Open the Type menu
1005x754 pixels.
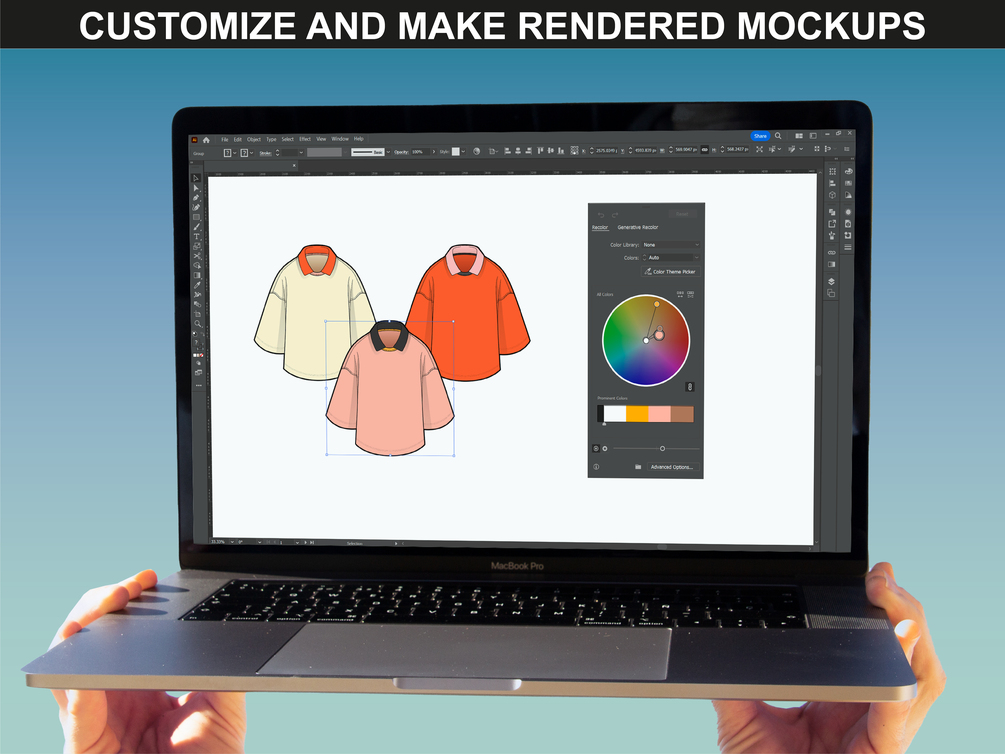(x=271, y=139)
